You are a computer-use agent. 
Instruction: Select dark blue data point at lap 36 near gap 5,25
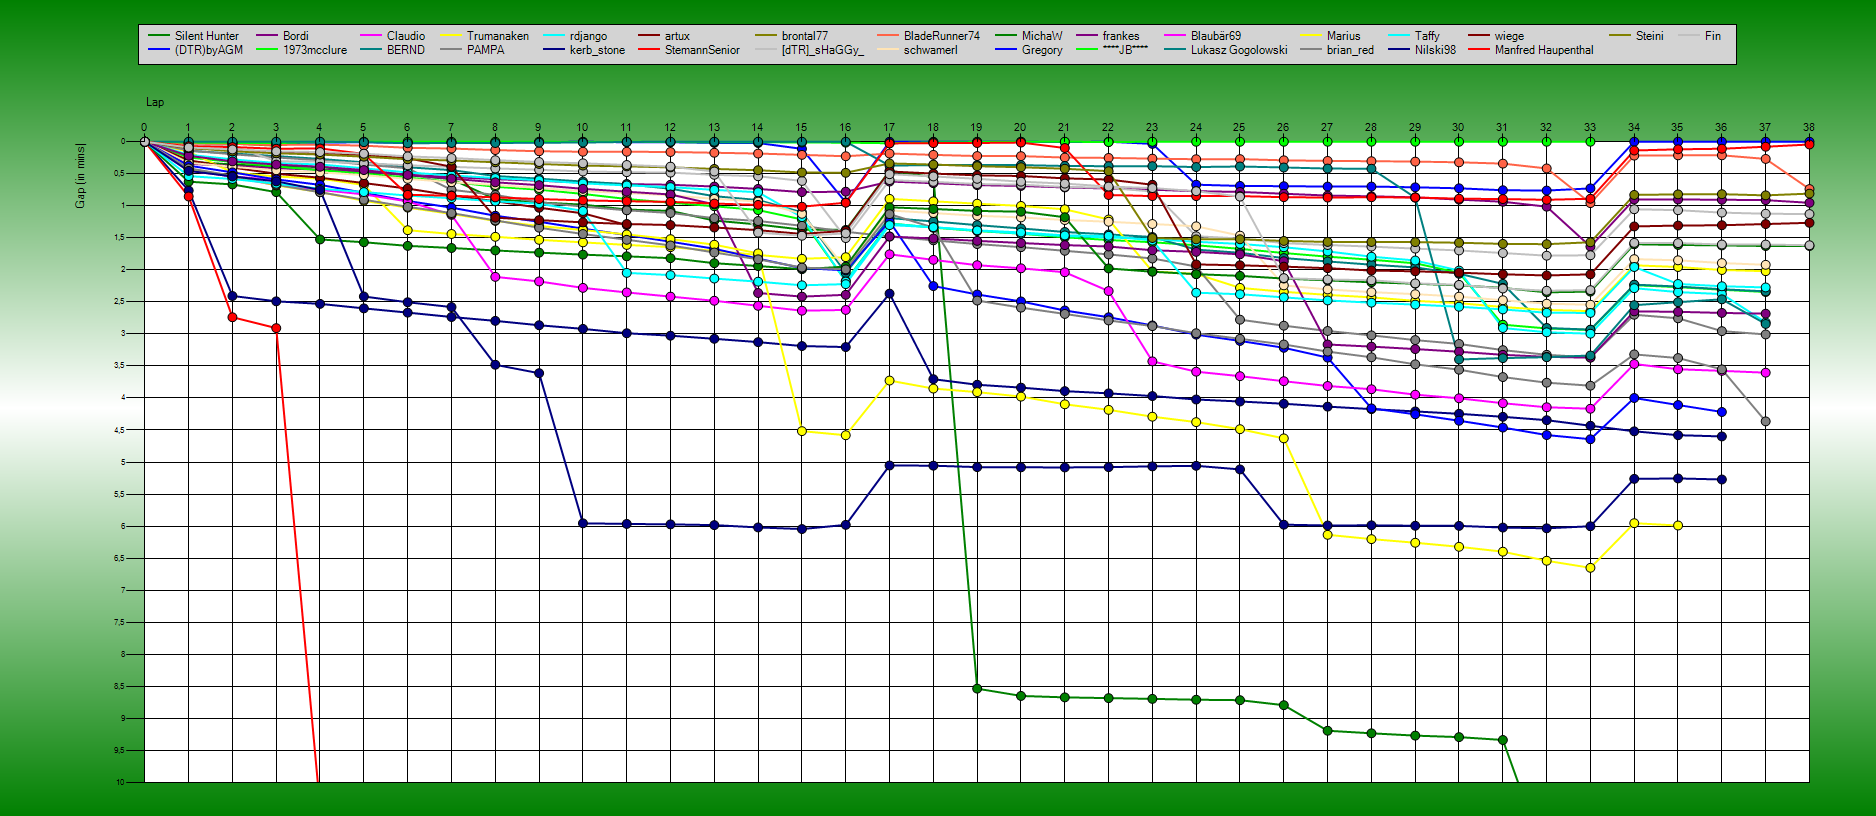pyautogui.click(x=1721, y=479)
